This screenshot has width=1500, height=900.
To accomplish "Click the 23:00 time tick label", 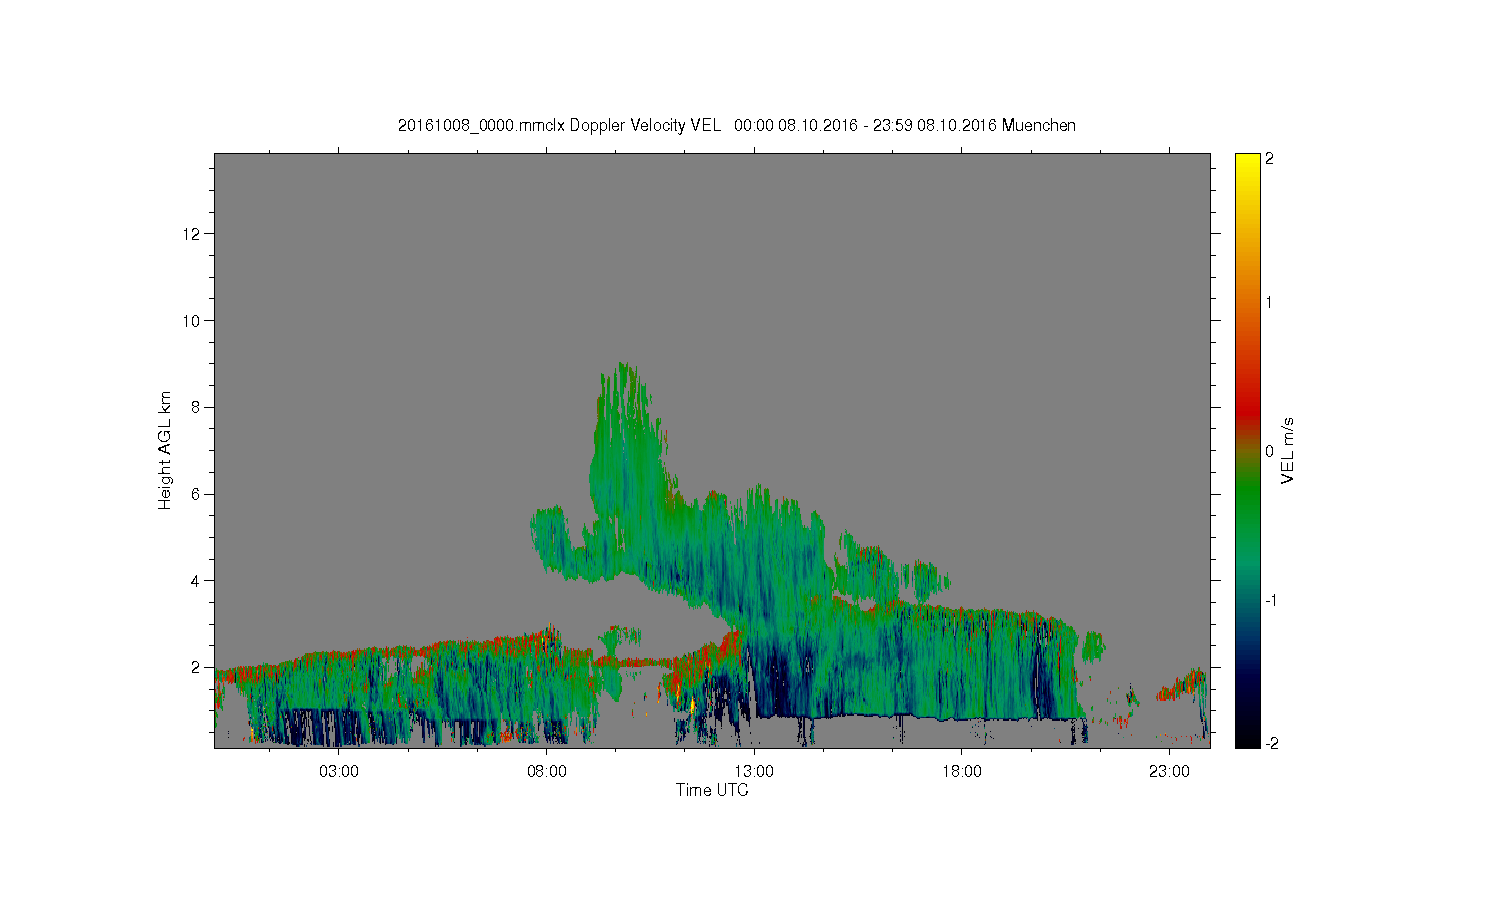I will (1170, 772).
